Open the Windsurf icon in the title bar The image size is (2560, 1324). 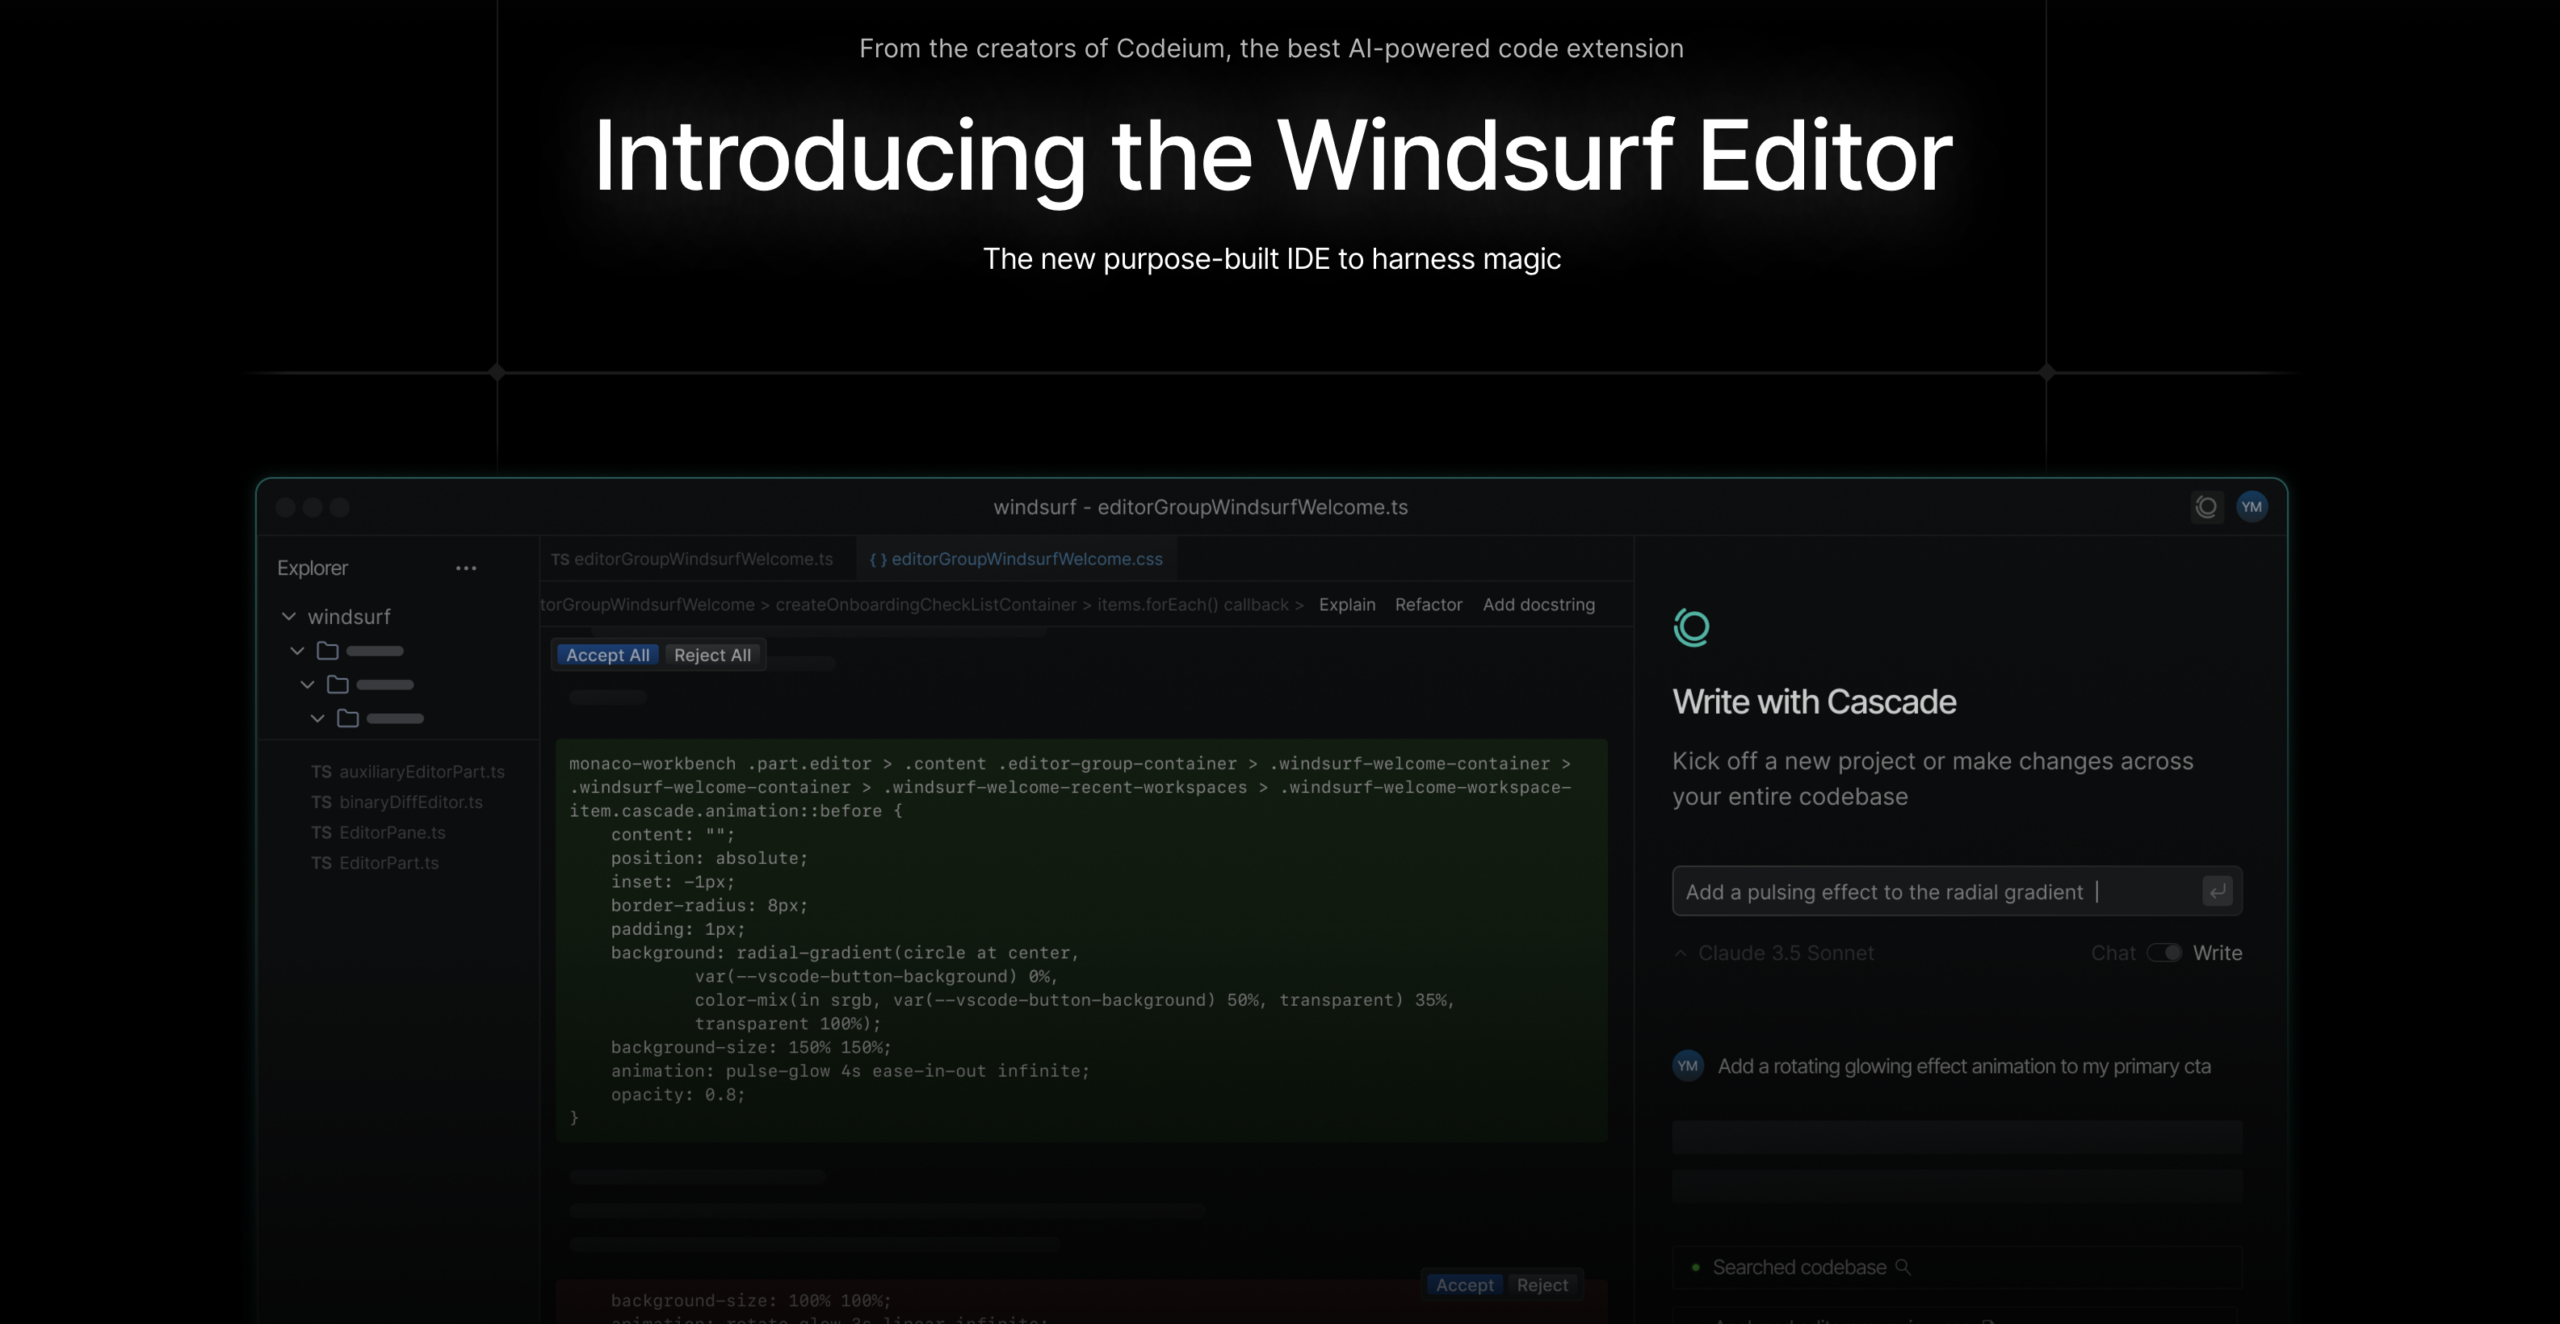[2207, 507]
